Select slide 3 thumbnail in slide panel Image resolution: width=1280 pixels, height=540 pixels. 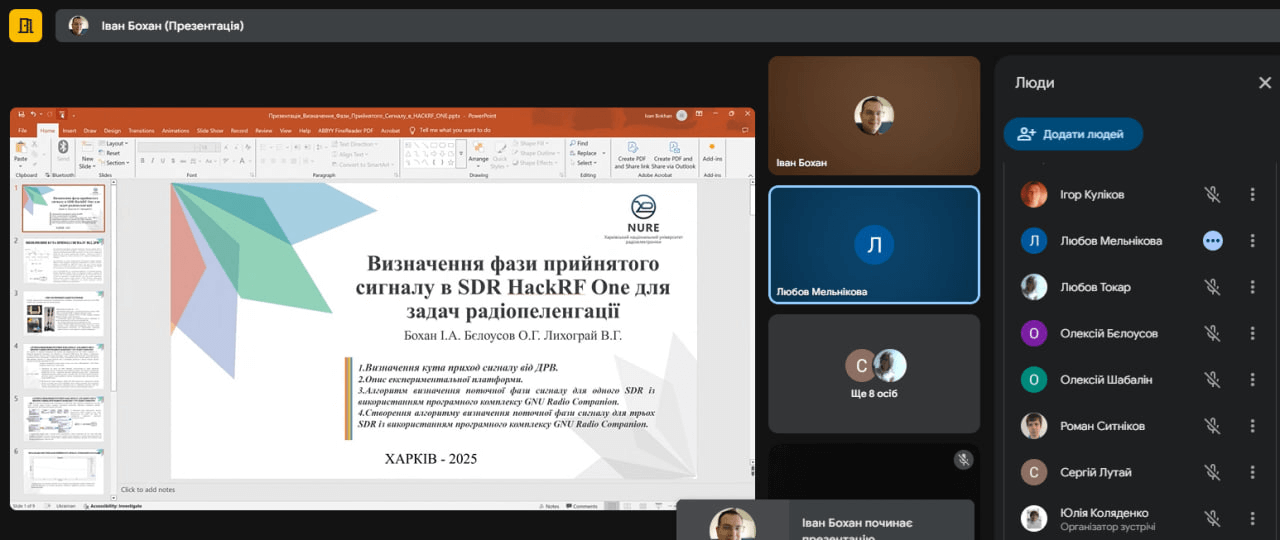[63, 314]
